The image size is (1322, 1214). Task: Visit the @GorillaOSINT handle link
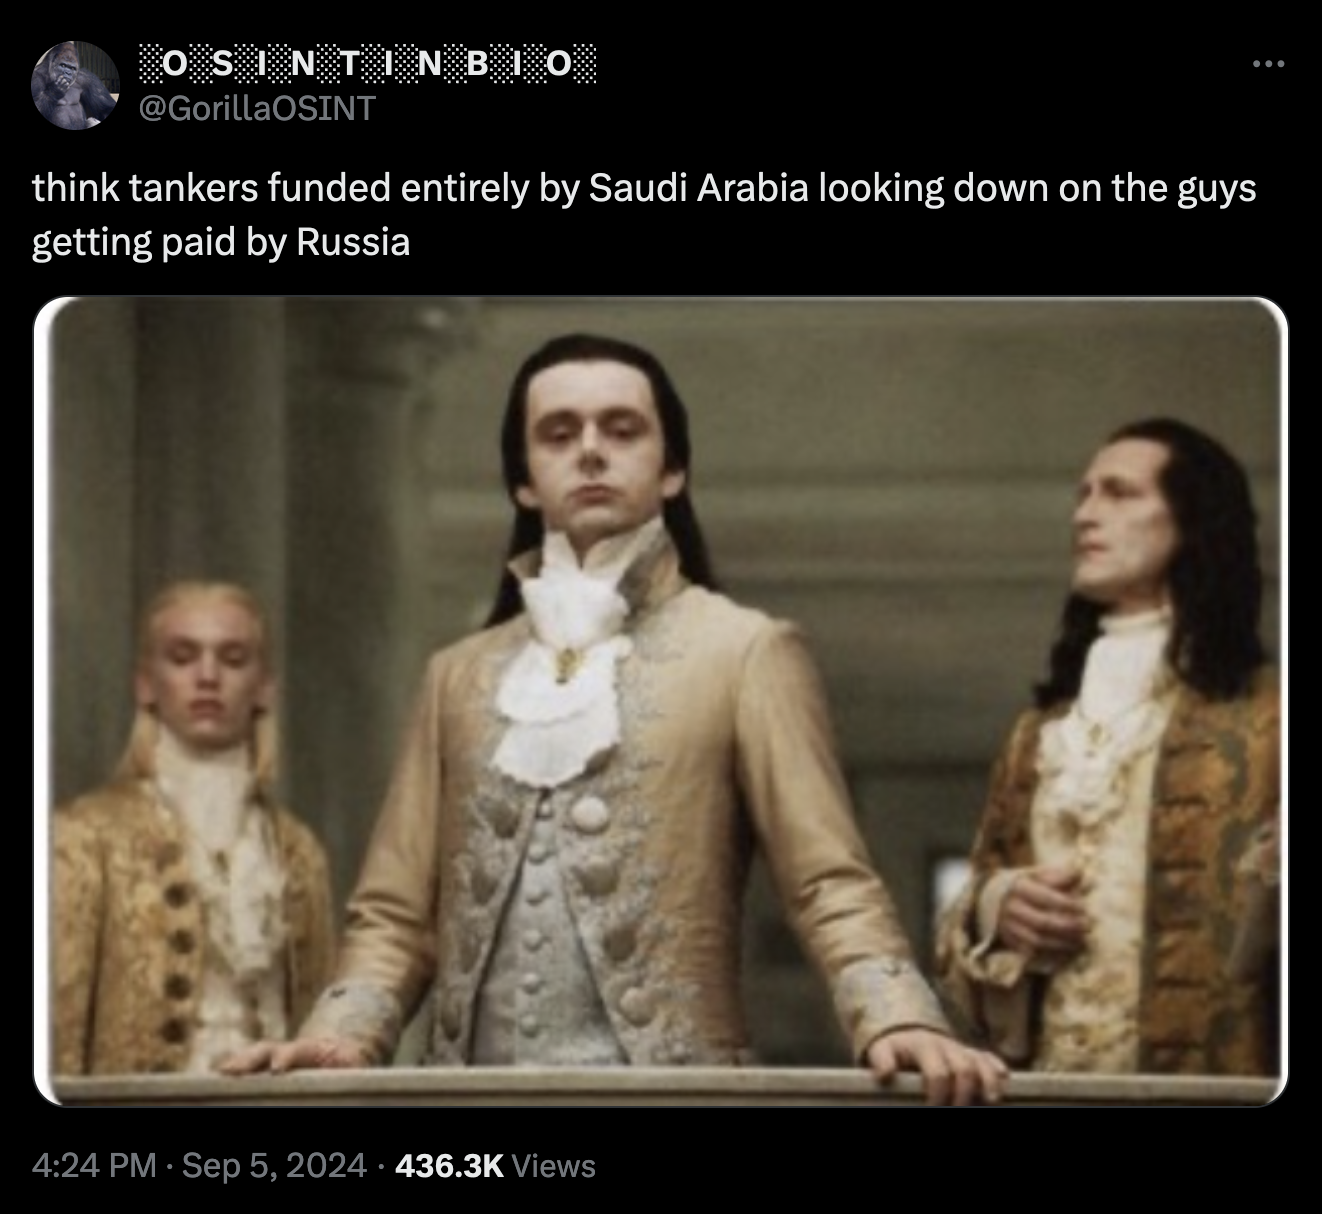click(x=255, y=107)
